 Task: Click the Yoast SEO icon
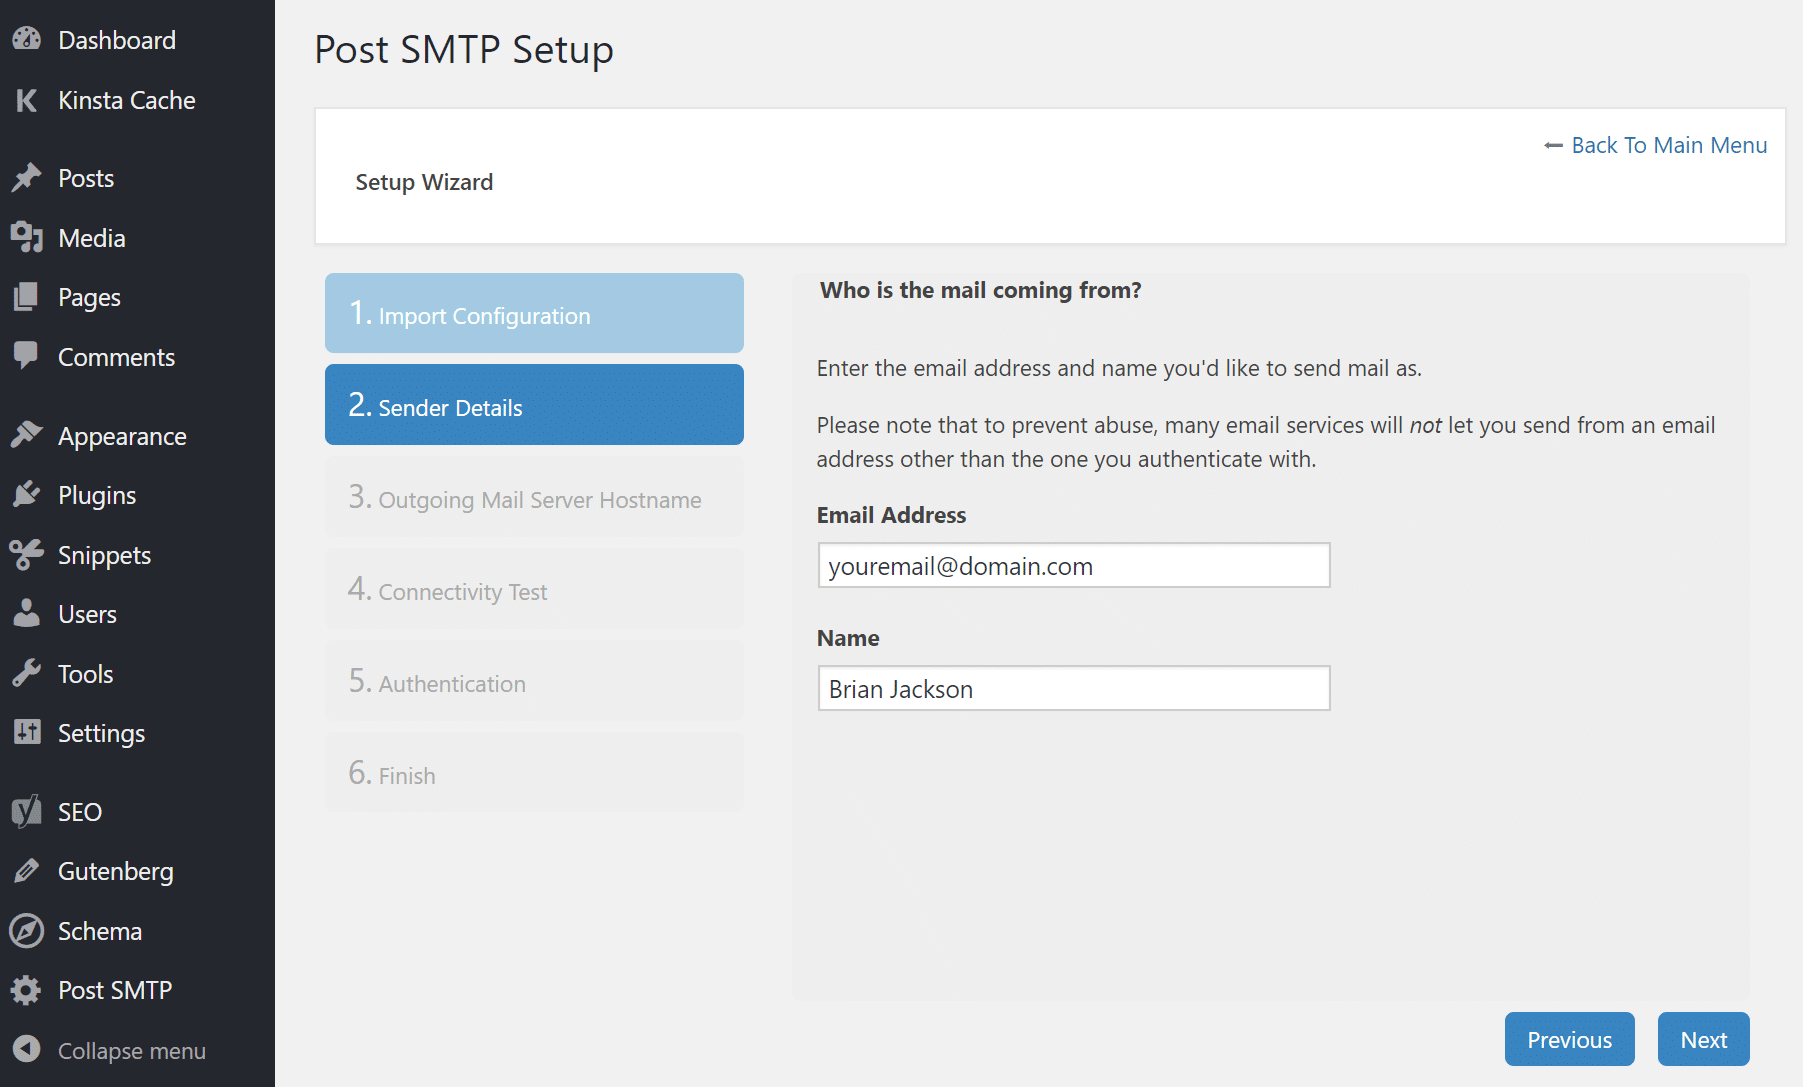pos(27,811)
